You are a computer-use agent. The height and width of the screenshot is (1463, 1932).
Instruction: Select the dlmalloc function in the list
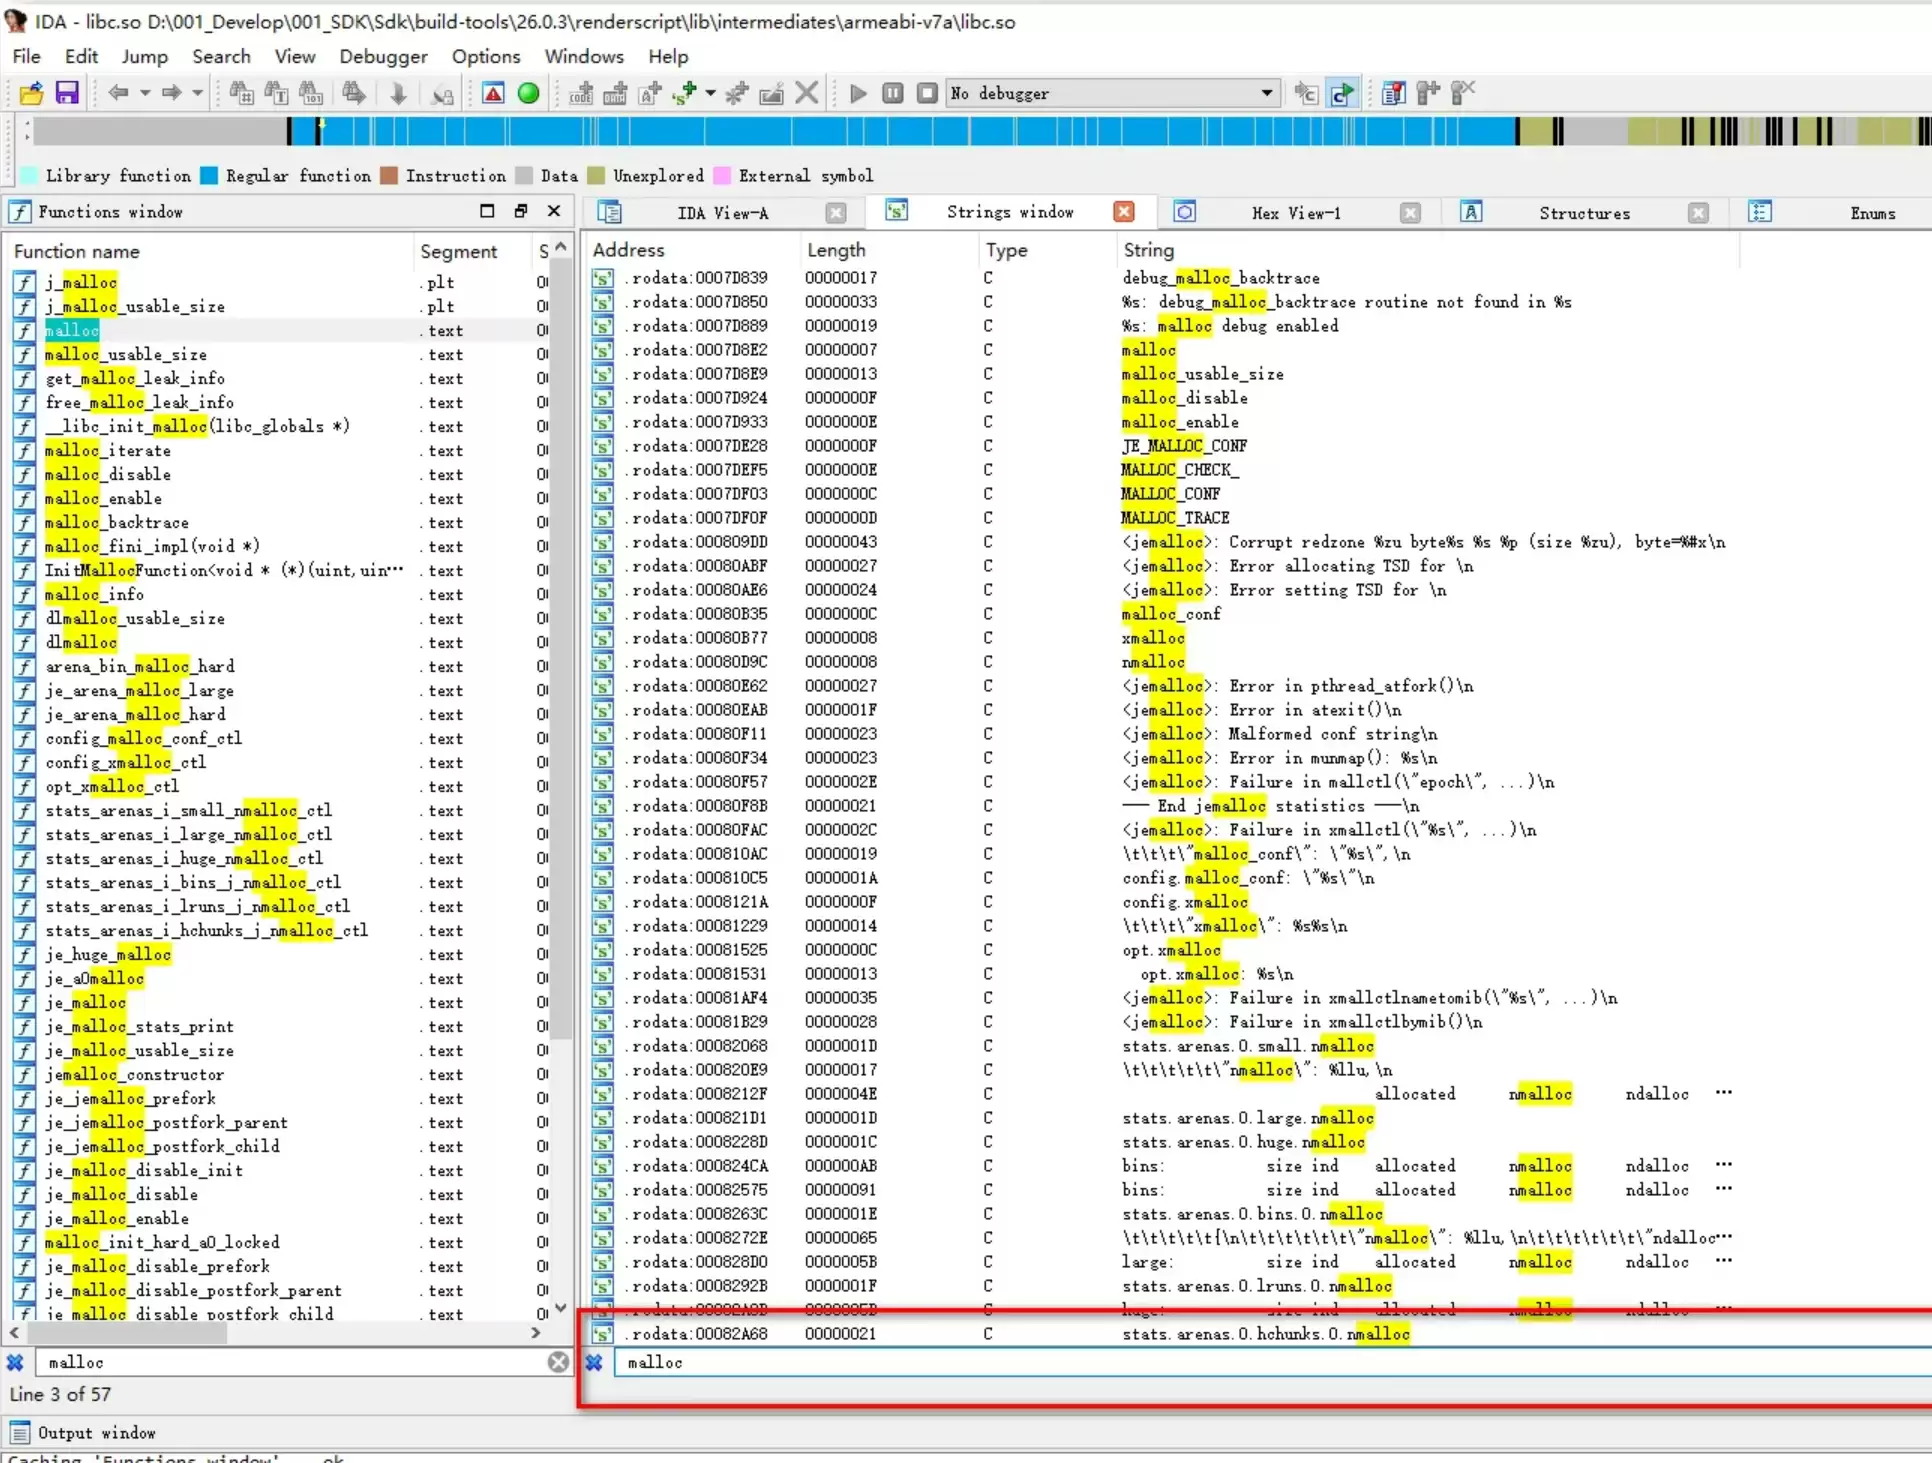point(82,642)
